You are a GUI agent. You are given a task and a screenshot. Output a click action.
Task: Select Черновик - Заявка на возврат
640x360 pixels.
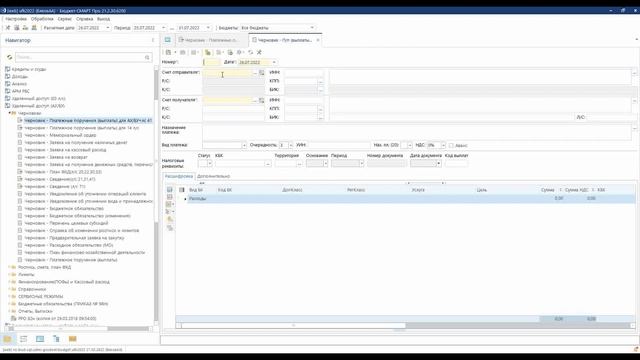56,157
